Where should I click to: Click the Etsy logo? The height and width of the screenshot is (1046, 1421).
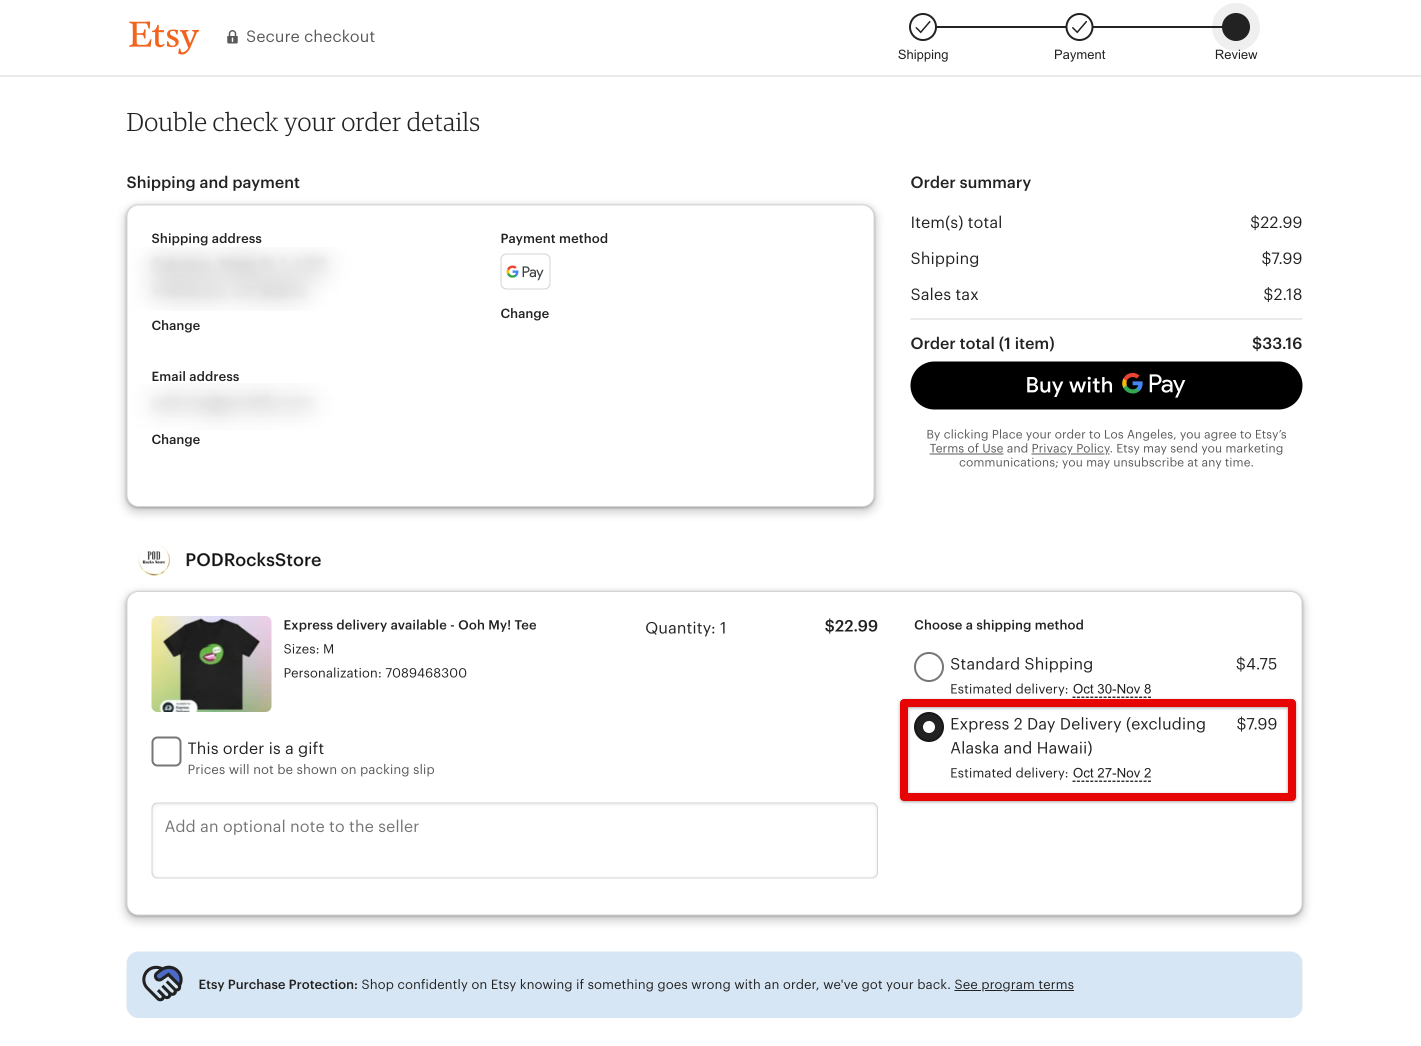[x=163, y=37]
